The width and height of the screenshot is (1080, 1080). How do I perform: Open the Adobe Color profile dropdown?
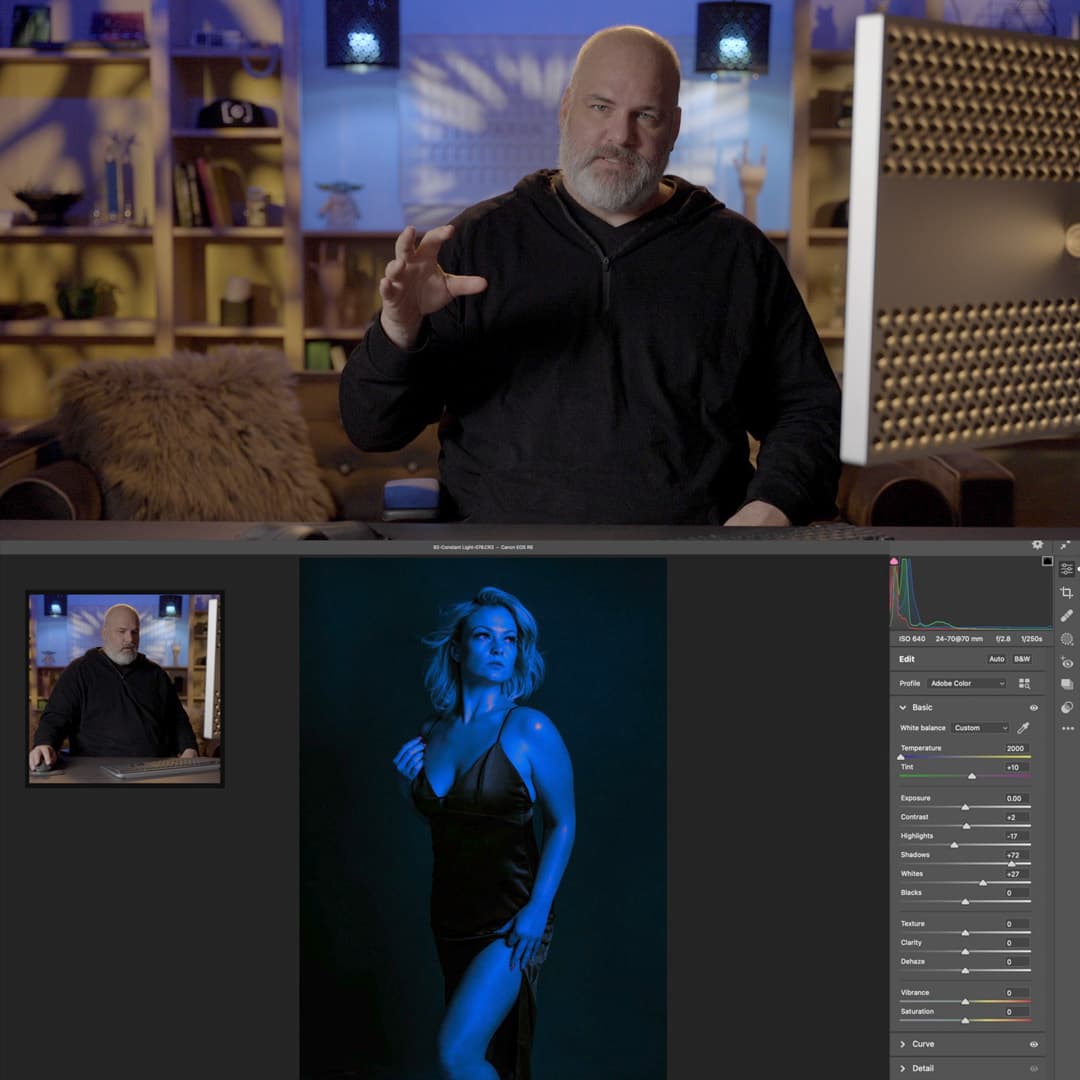click(x=967, y=684)
